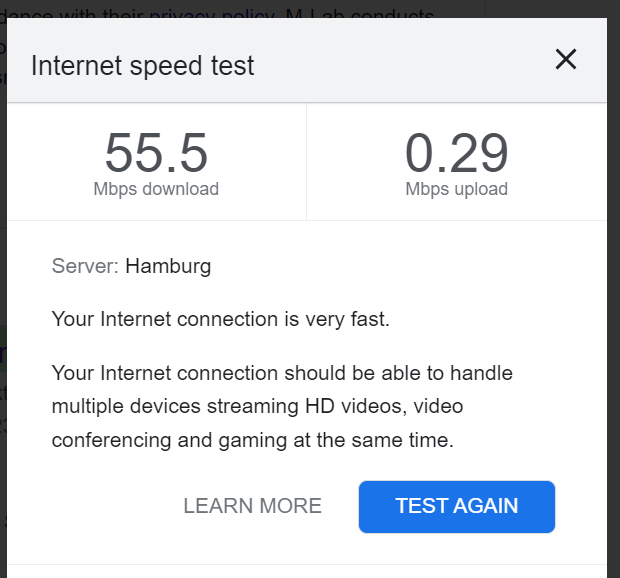The height and width of the screenshot is (578, 620).
Task: Click the line "conferencing and gaming at the same time"
Action: (x=253, y=438)
